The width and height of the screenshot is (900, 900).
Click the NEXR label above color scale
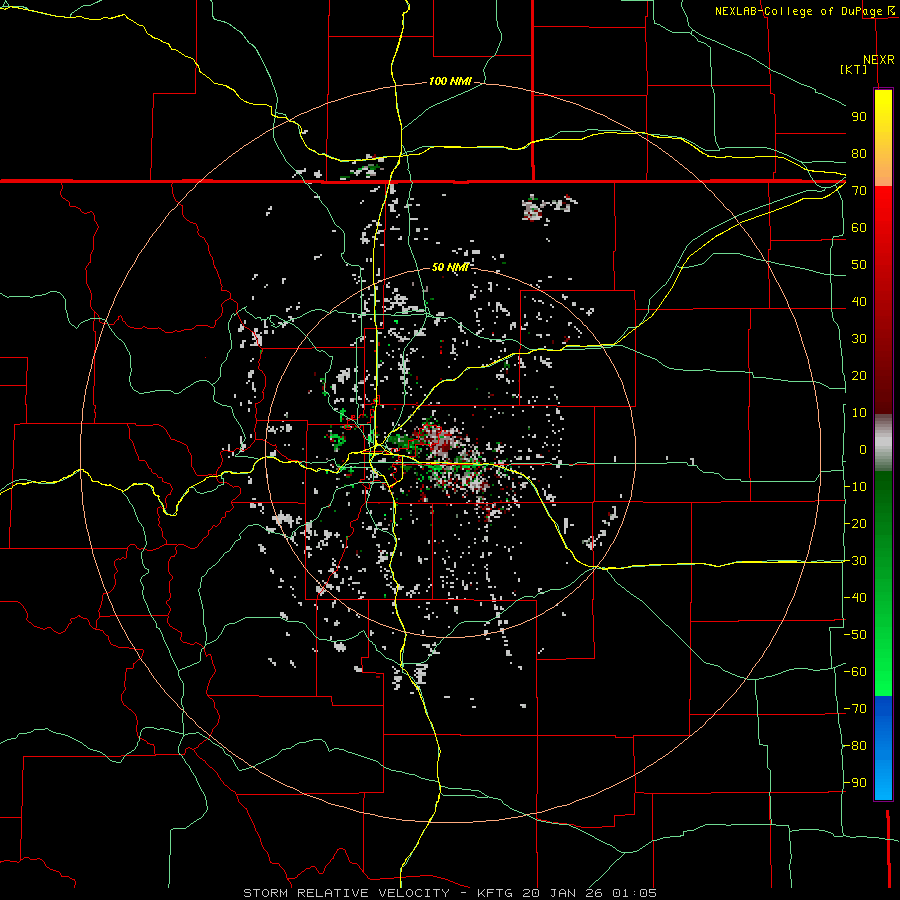point(879,60)
